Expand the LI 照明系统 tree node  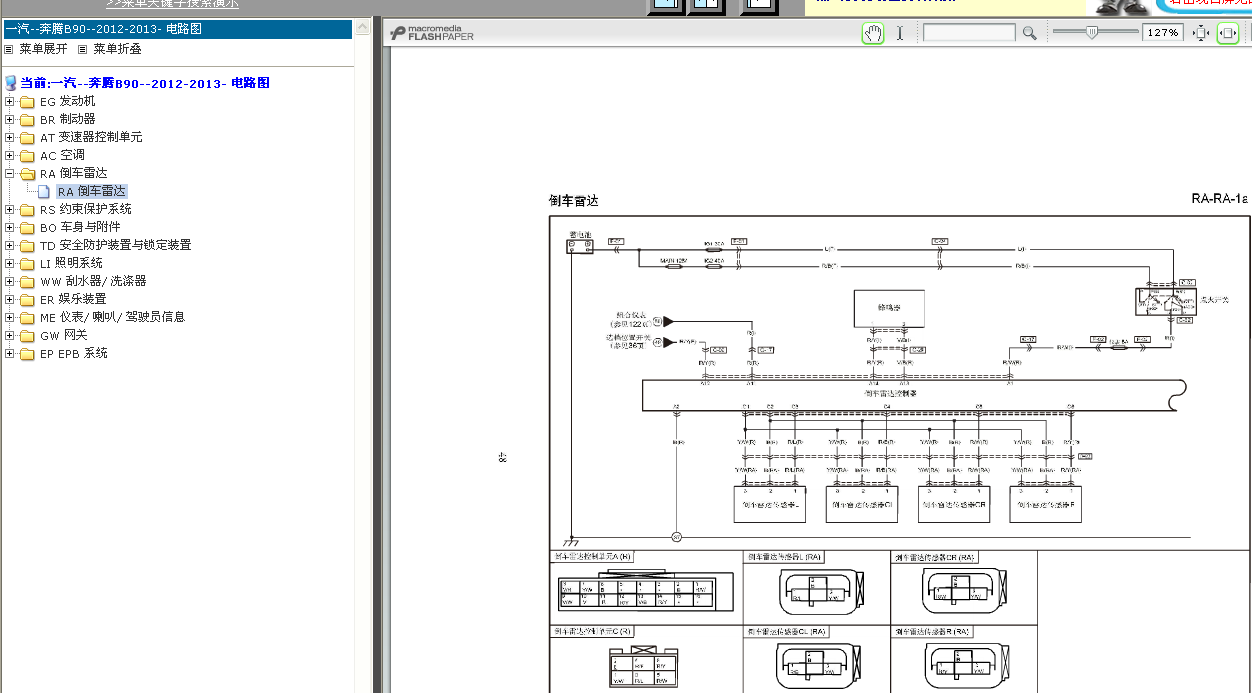[x=10, y=263]
